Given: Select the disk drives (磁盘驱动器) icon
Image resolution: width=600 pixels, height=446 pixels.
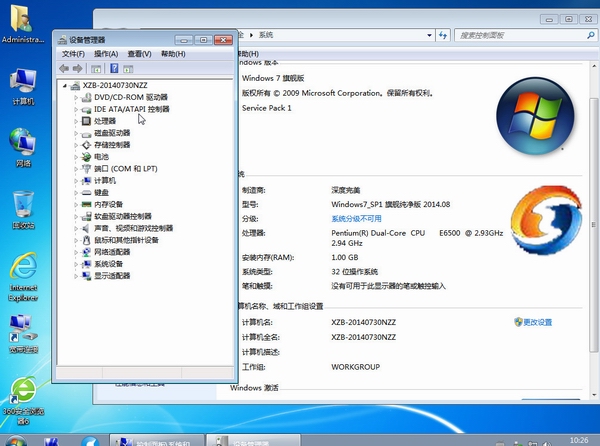Looking at the screenshot, I should 86,133.
